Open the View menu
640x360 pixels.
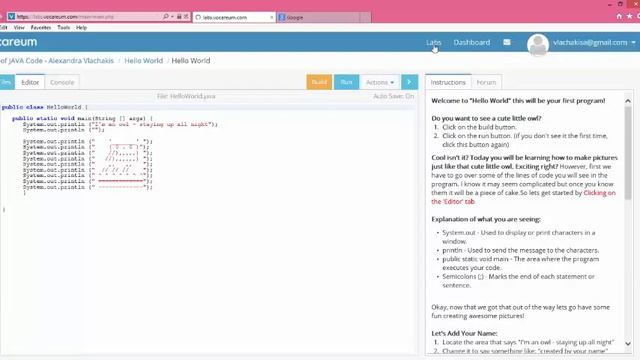[19, 27]
